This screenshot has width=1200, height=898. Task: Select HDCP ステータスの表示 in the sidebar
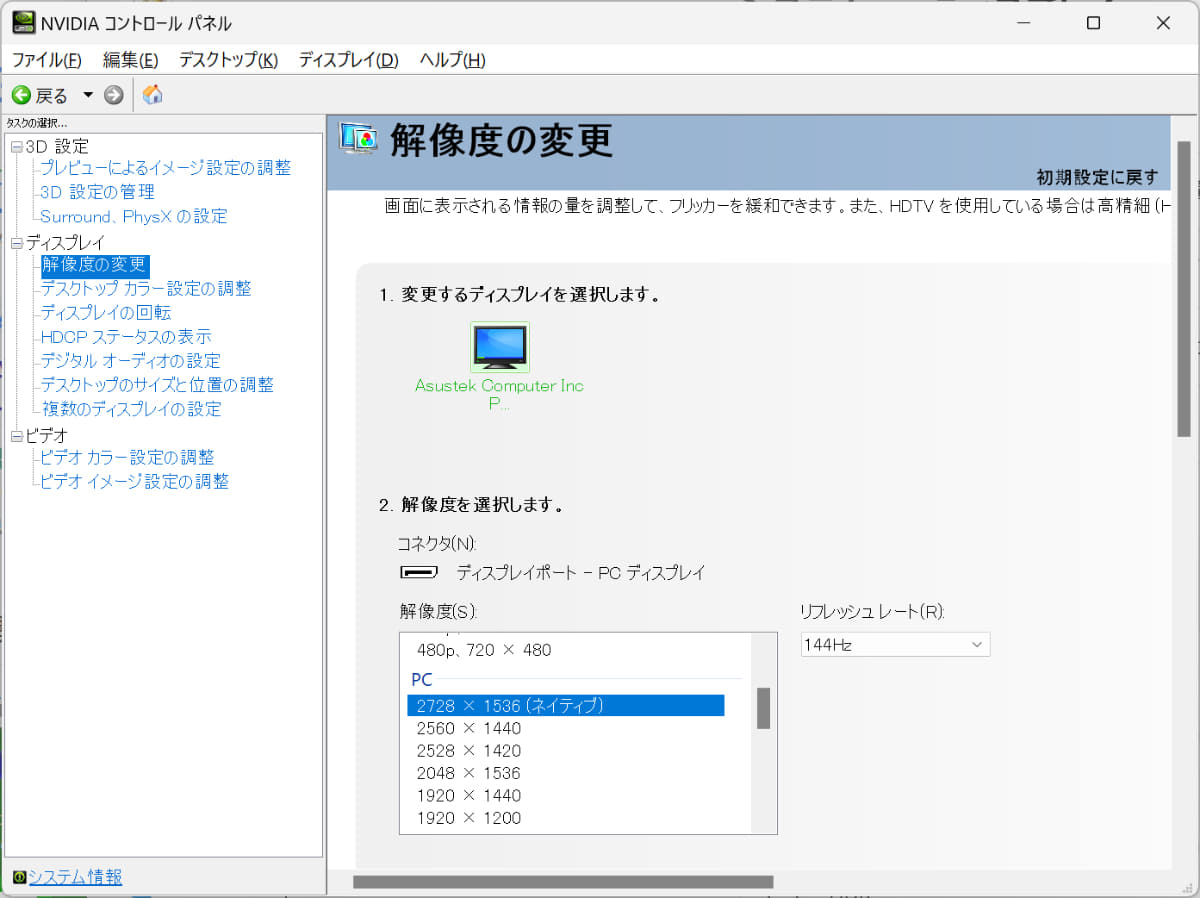(x=125, y=337)
